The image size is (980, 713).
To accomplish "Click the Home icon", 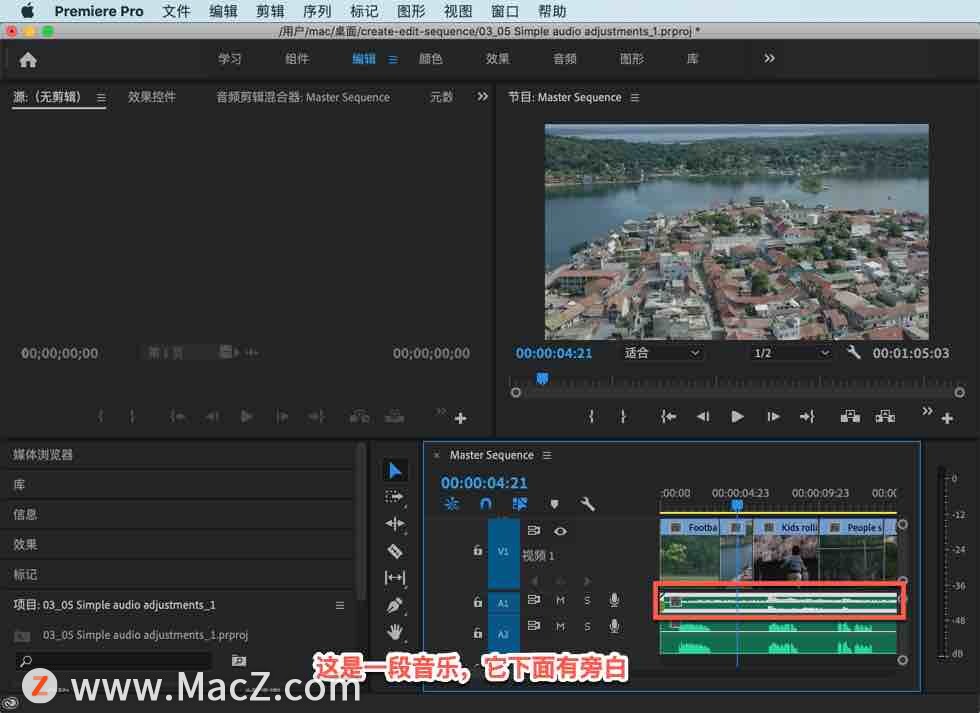I will (28, 60).
